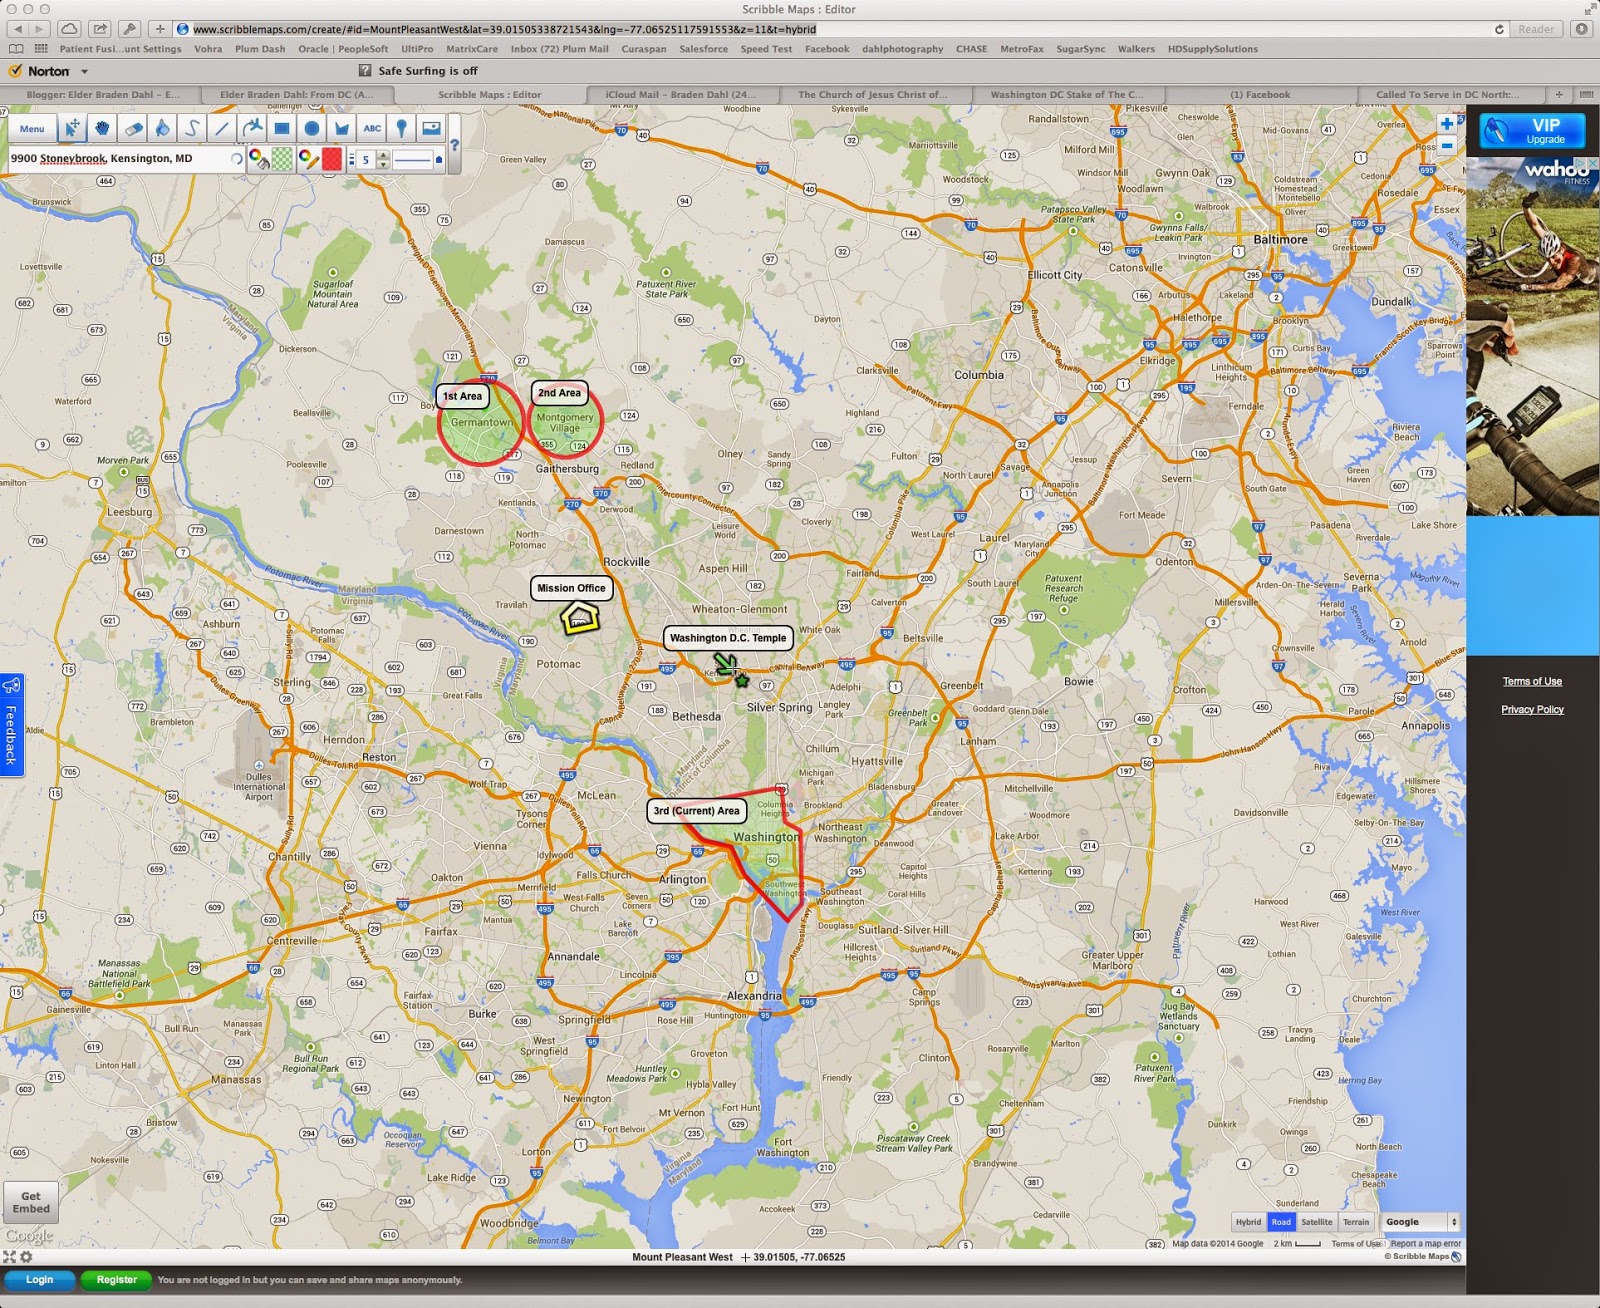This screenshot has height=1308, width=1600.
Task: Switch map view to Terrain
Action: click(1356, 1222)
